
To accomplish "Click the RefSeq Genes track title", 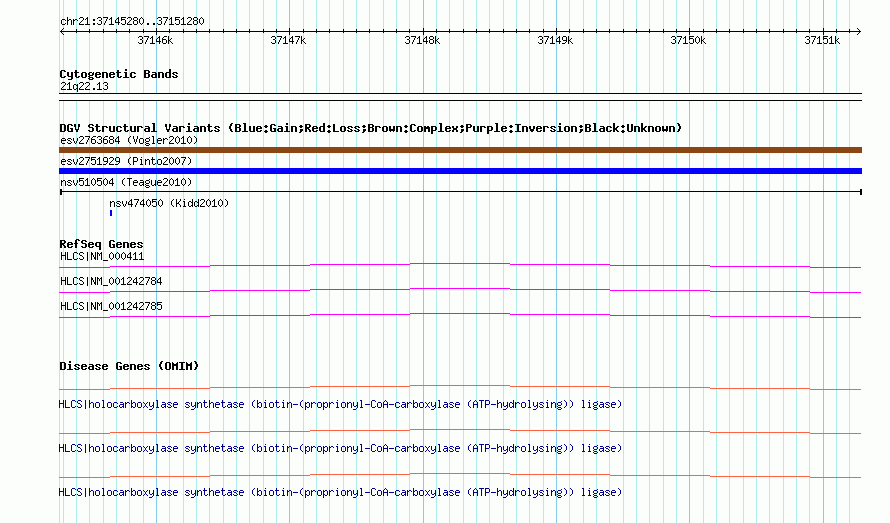I will (101, 244).
